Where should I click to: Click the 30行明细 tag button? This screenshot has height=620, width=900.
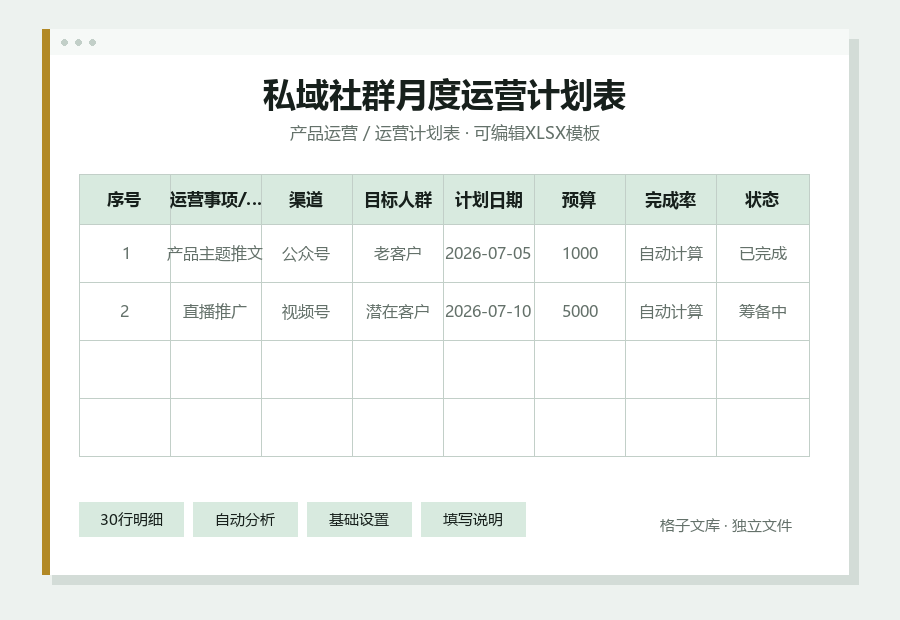tap(131, 520)
